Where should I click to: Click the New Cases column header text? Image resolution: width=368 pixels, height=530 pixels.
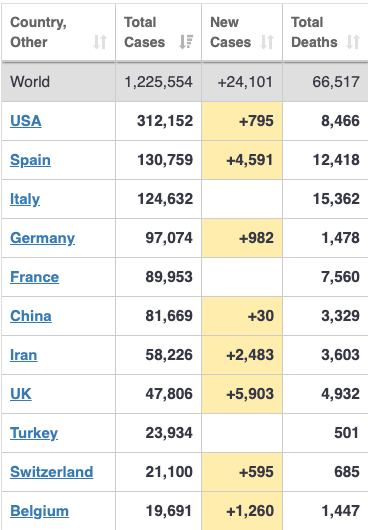coord(230,32)
